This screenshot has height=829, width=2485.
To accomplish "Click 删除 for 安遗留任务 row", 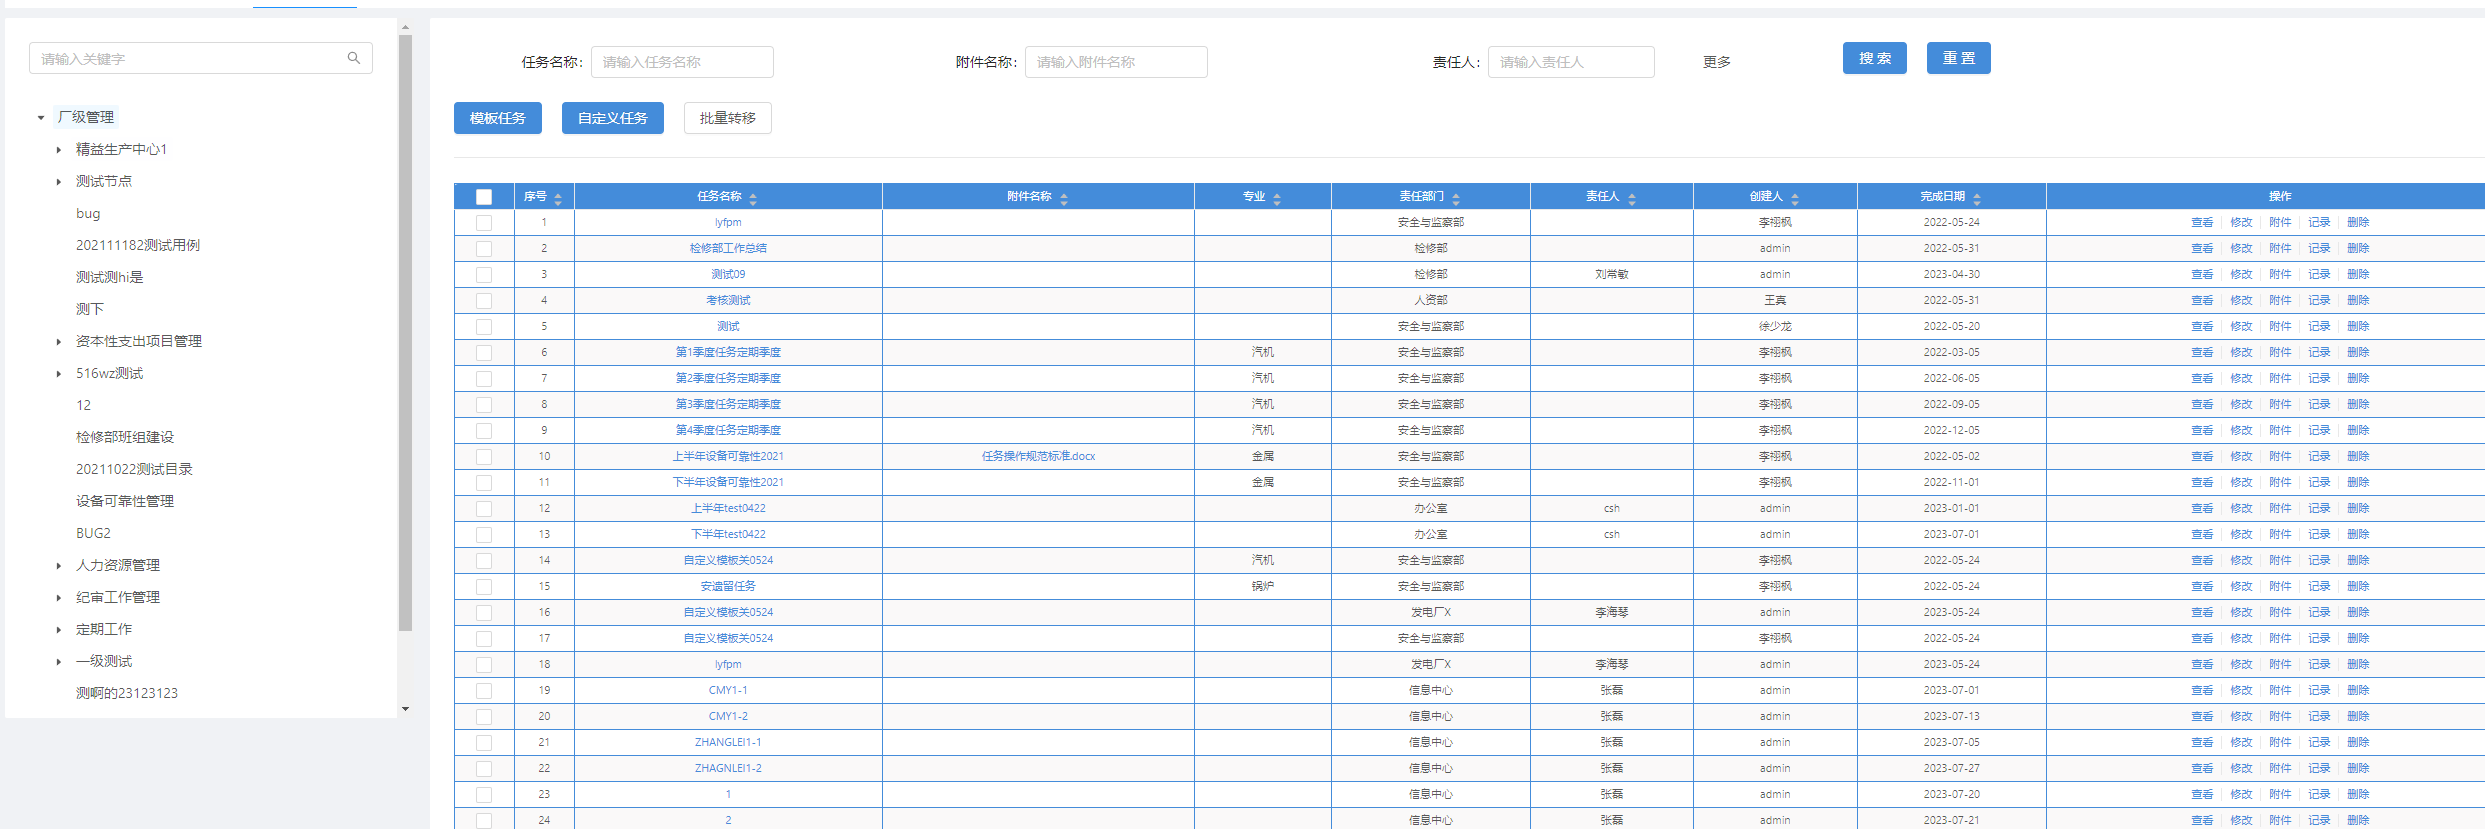I will point(2358,586).
